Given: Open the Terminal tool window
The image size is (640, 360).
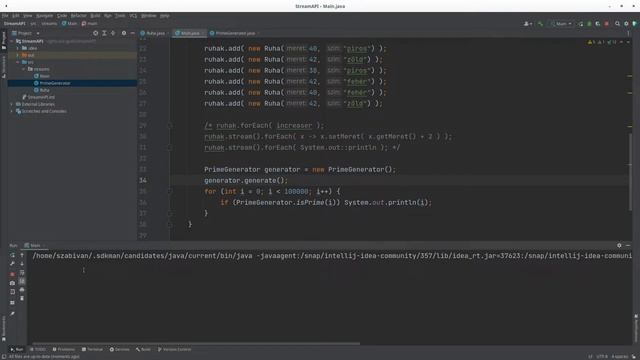Looking at the screenshot, I should [x=92, y=349].
